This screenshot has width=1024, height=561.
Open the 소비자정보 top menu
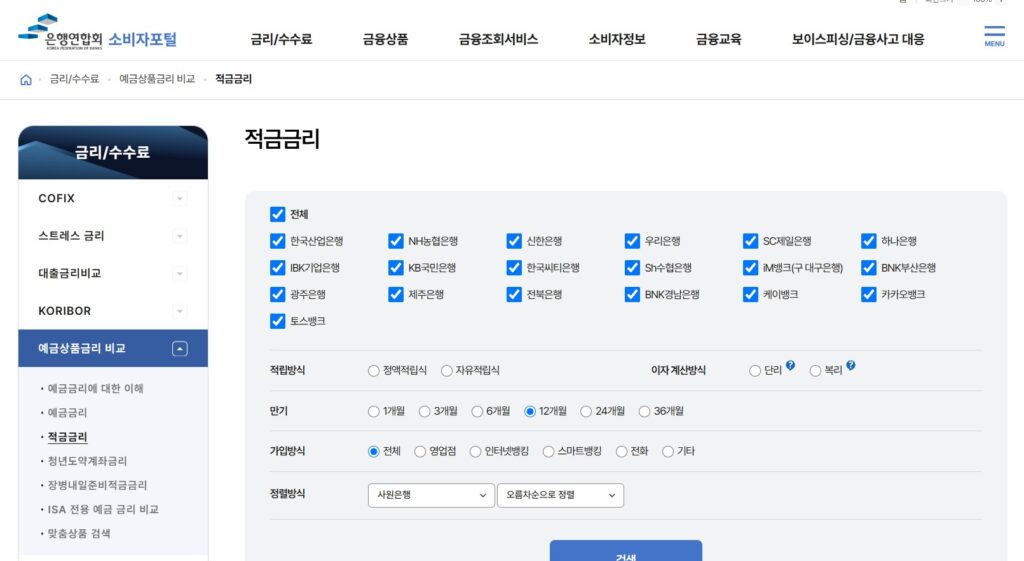pos(617,39)
